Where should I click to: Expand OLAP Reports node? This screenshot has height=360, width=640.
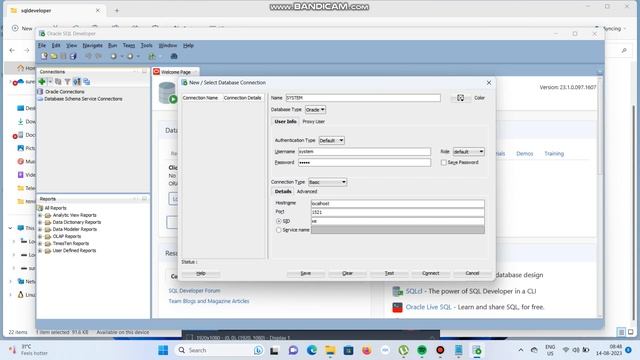(x=40, y=236)
